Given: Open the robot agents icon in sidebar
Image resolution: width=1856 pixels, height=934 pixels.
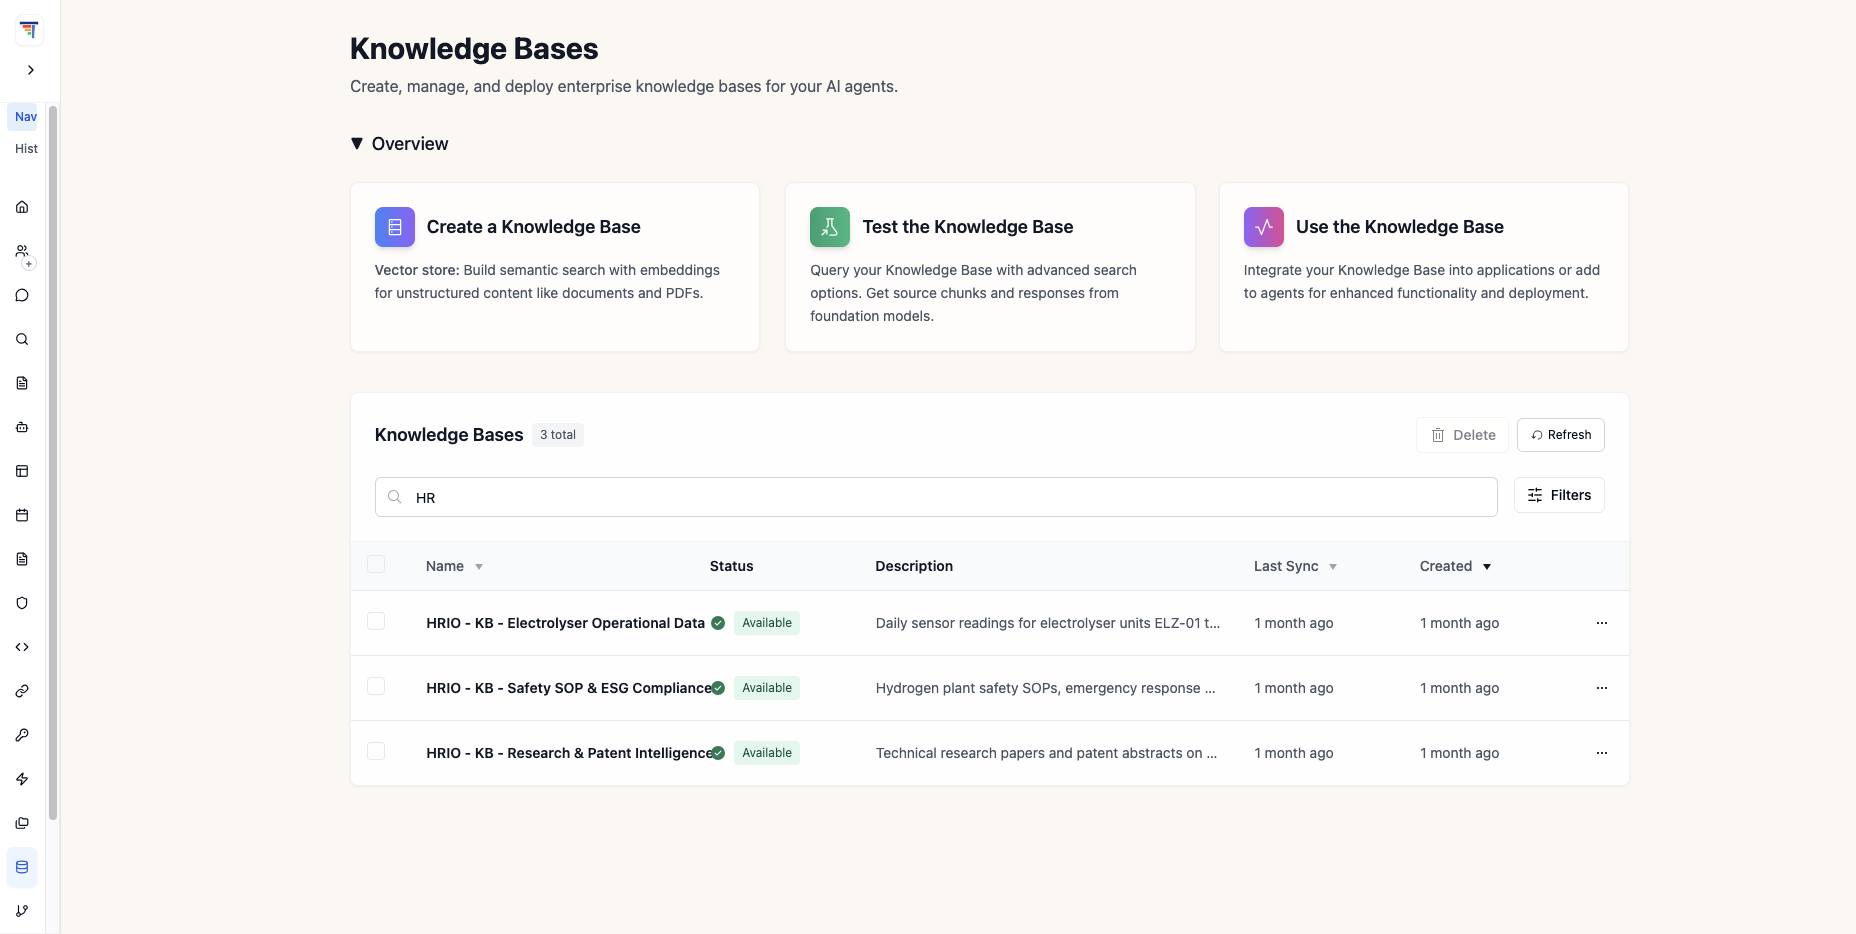Looking at the screenshot, I should pos(22,427).
